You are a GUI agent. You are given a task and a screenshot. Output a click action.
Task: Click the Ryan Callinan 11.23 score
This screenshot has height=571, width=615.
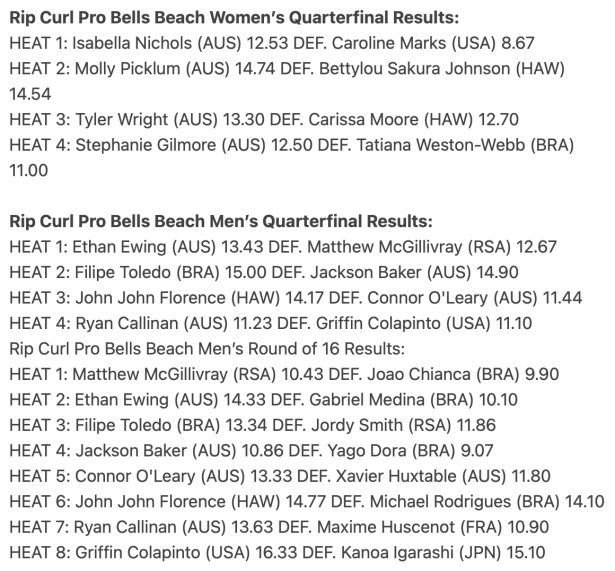252,323
